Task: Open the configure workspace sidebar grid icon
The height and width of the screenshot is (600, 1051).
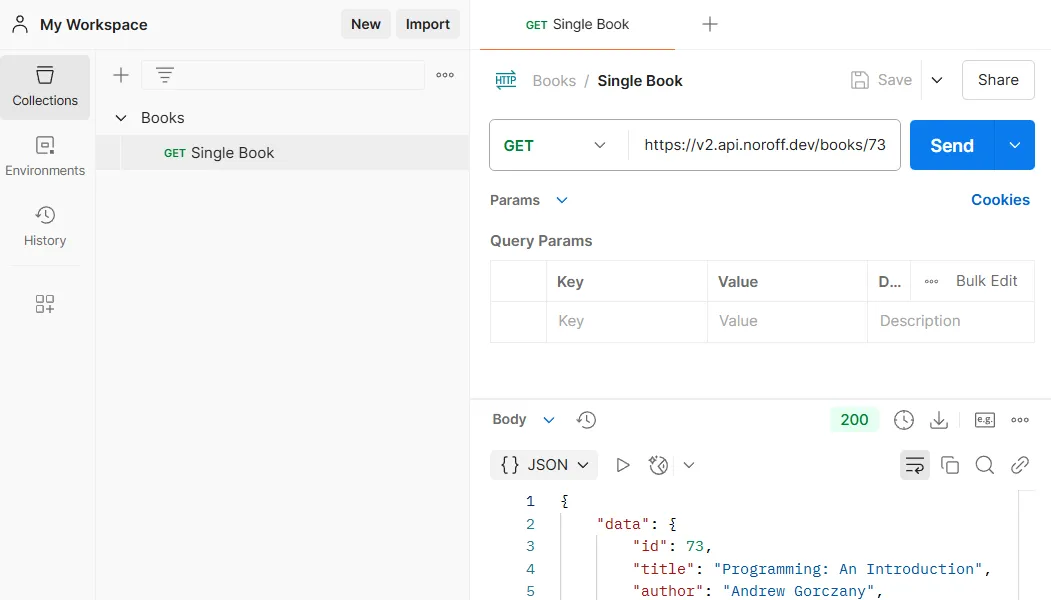Action: tap(45, 304)
